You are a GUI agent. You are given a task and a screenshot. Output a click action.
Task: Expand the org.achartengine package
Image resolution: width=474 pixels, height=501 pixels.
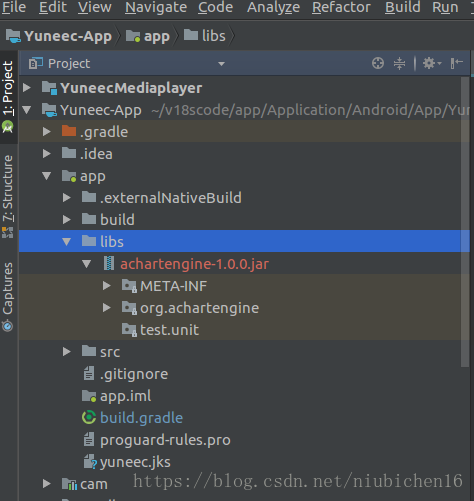(x=107, y=308)
